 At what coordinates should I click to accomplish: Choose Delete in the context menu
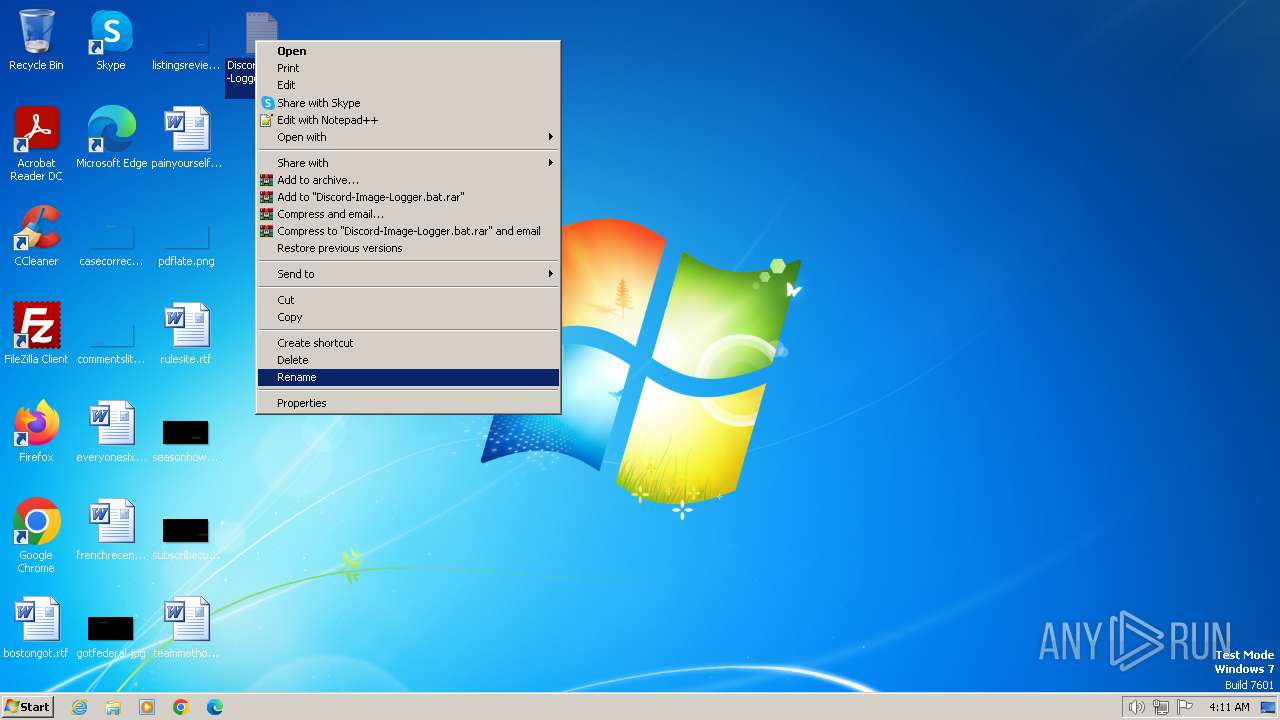point(408,360)
